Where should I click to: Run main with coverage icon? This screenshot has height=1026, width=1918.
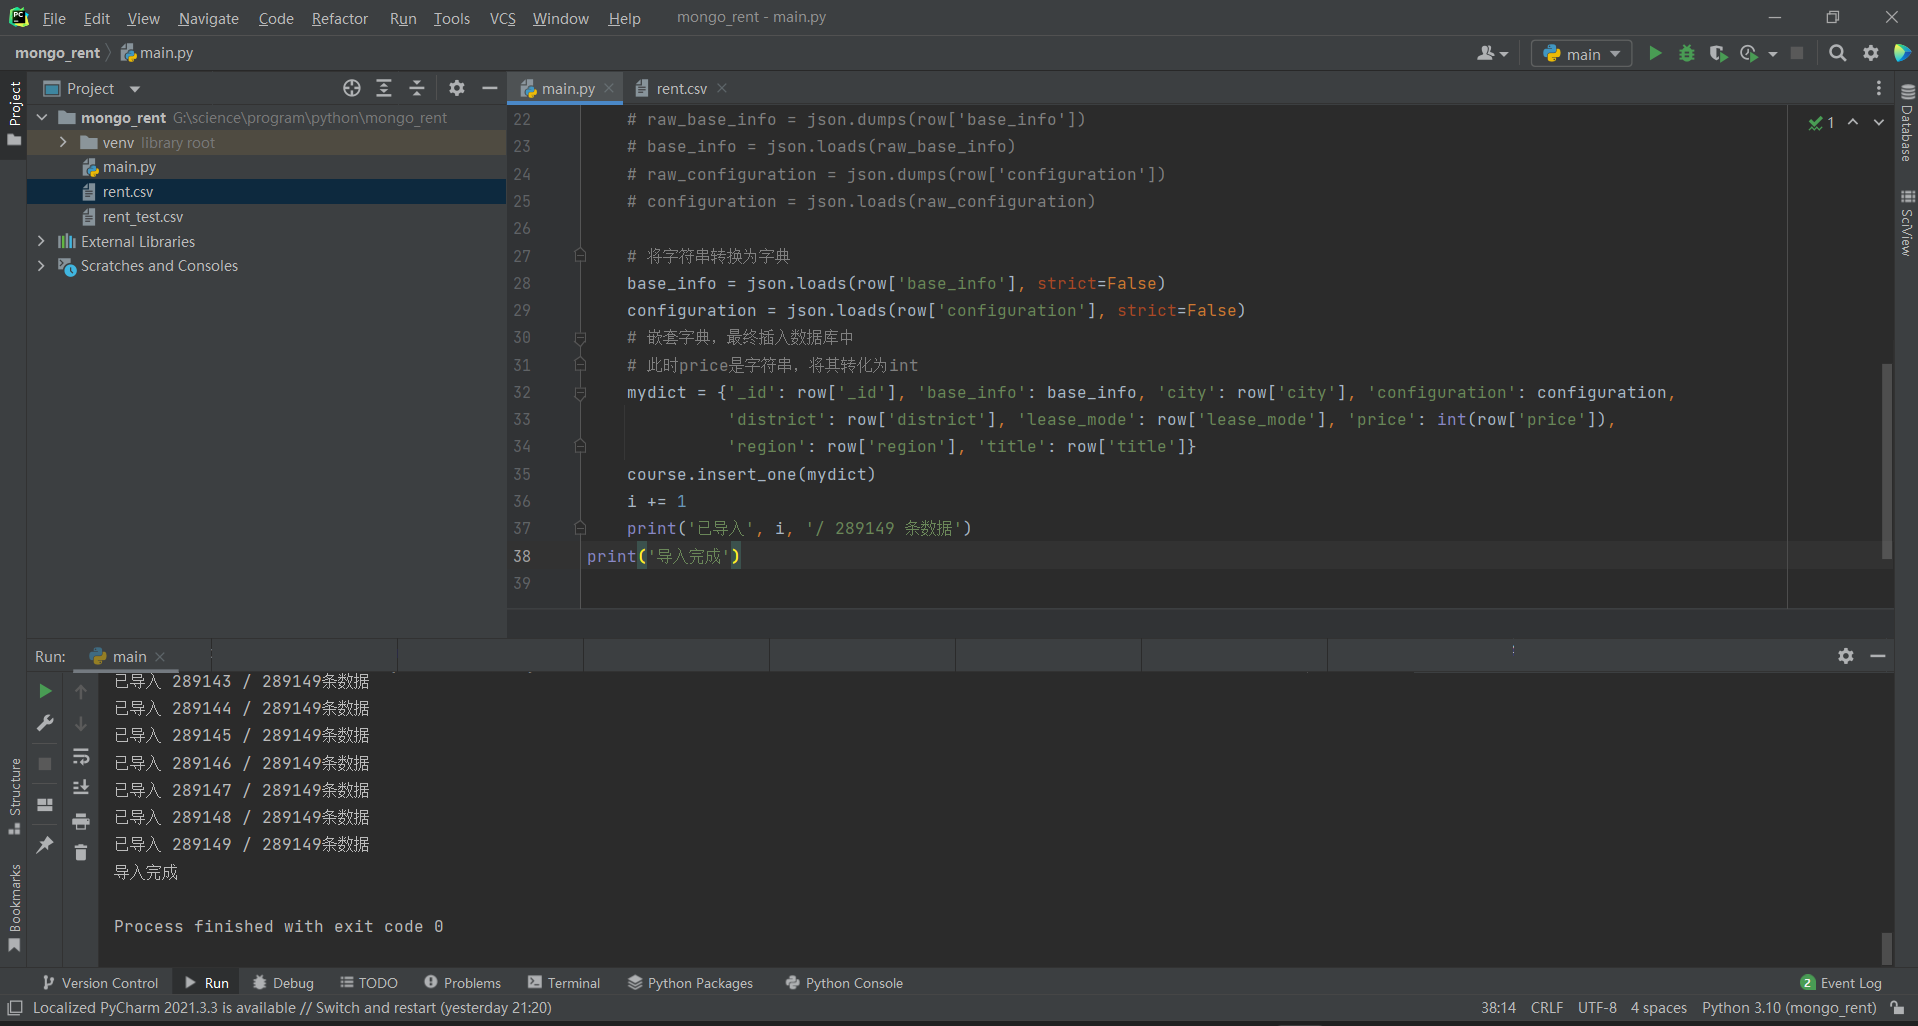[1718, 53]
